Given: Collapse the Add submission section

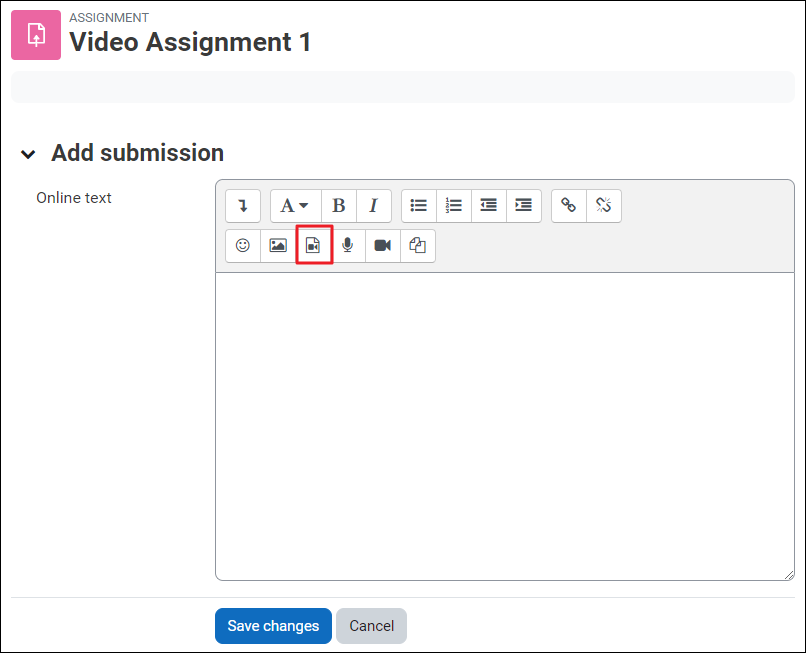Looking at the screenshot, I should 27,154.
